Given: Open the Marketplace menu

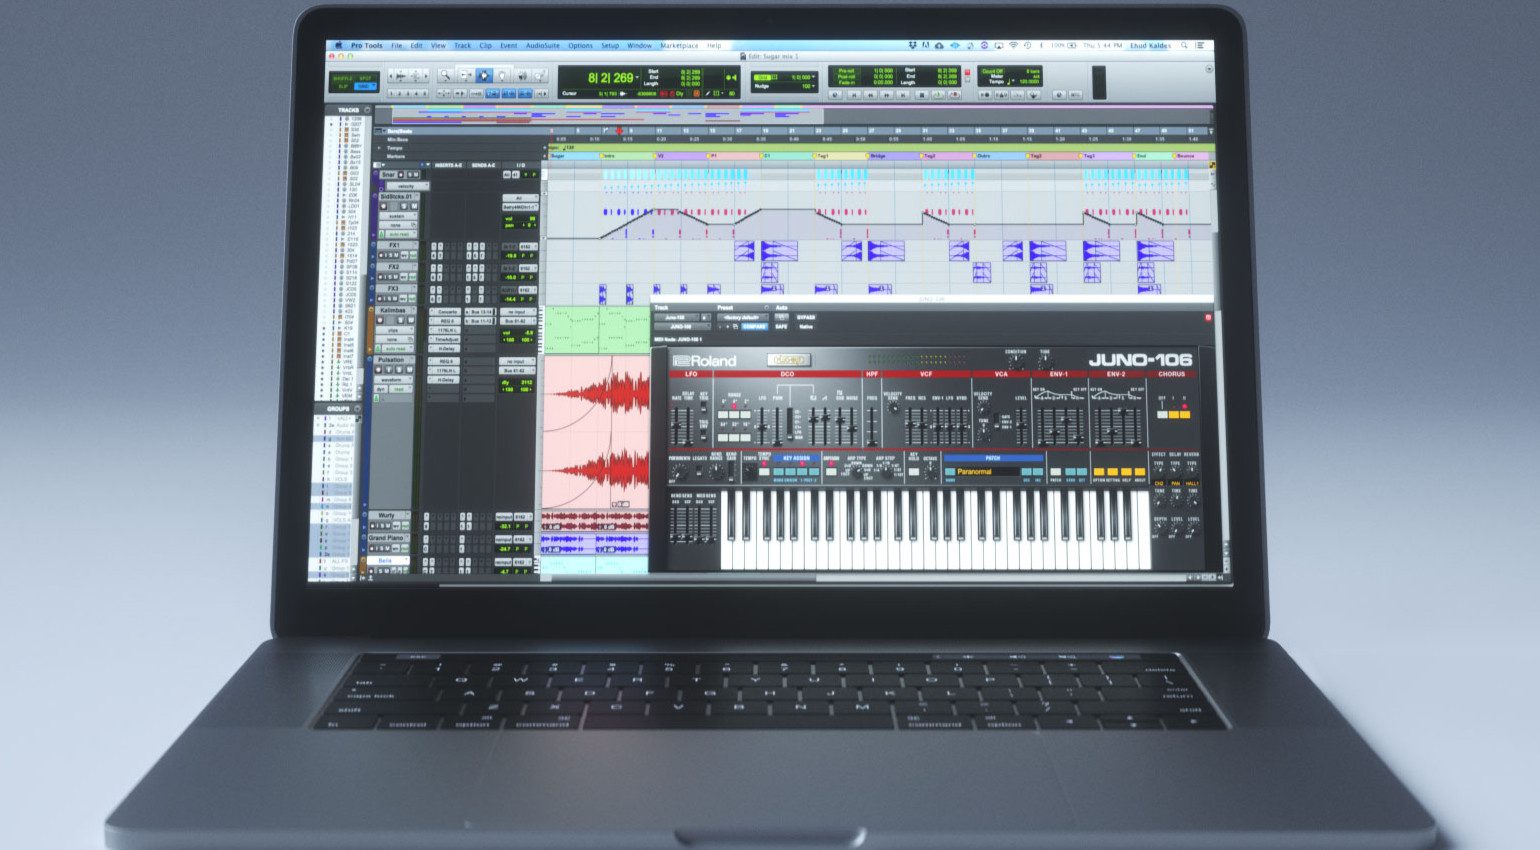Looking at the screenshot, I should point(679,45).
